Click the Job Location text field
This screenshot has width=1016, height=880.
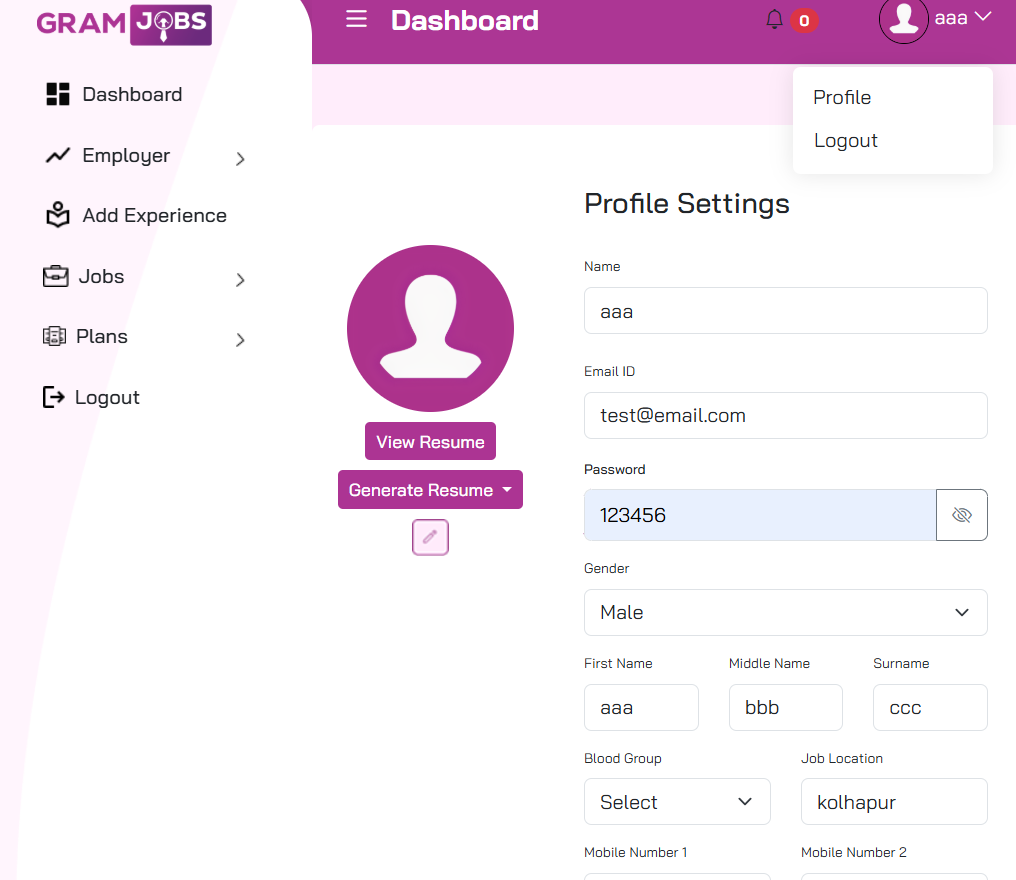pos(893,802)
